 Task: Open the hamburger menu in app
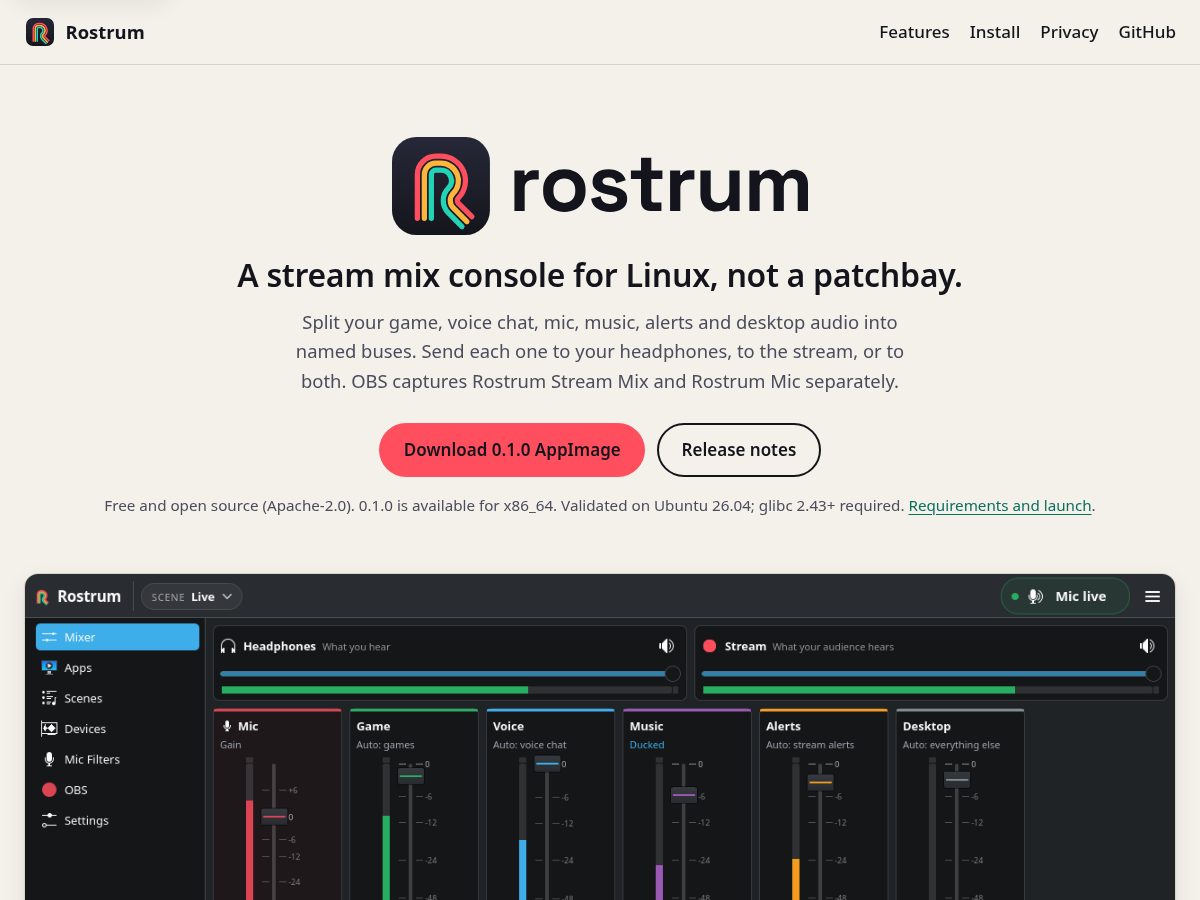(1152, 596)
